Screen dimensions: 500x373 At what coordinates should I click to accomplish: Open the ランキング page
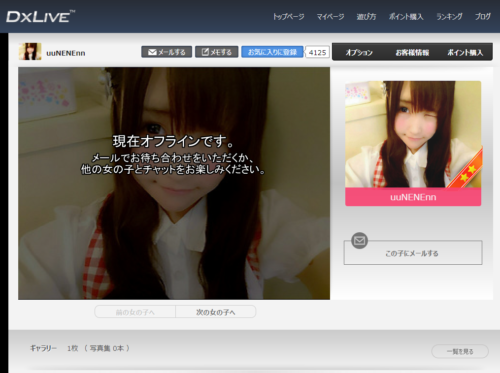[449, 17]
